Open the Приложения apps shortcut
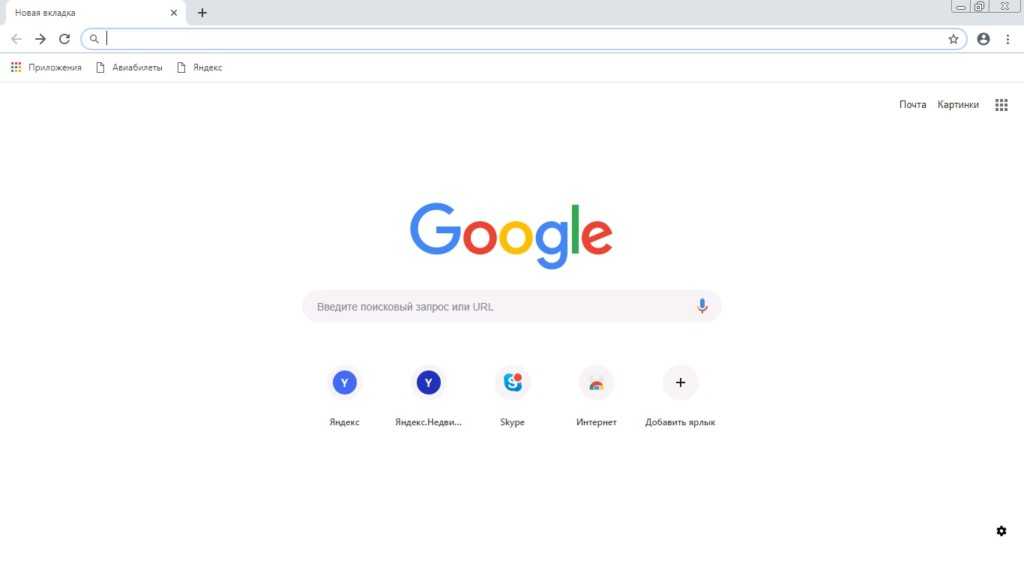The image size is (1024, 576). coord(46,67)
